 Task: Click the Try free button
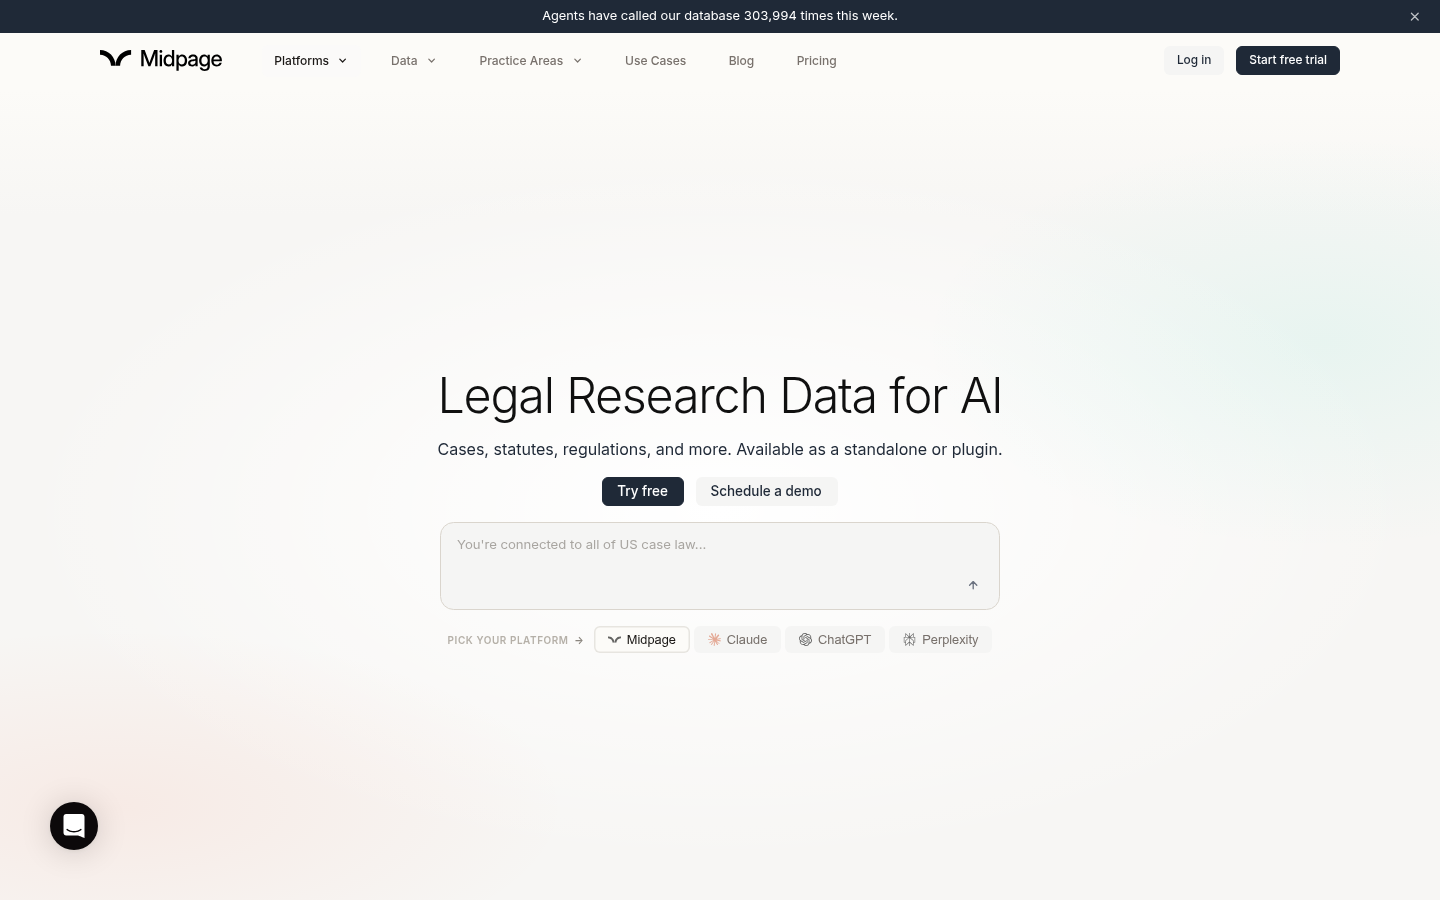(642, 491)
